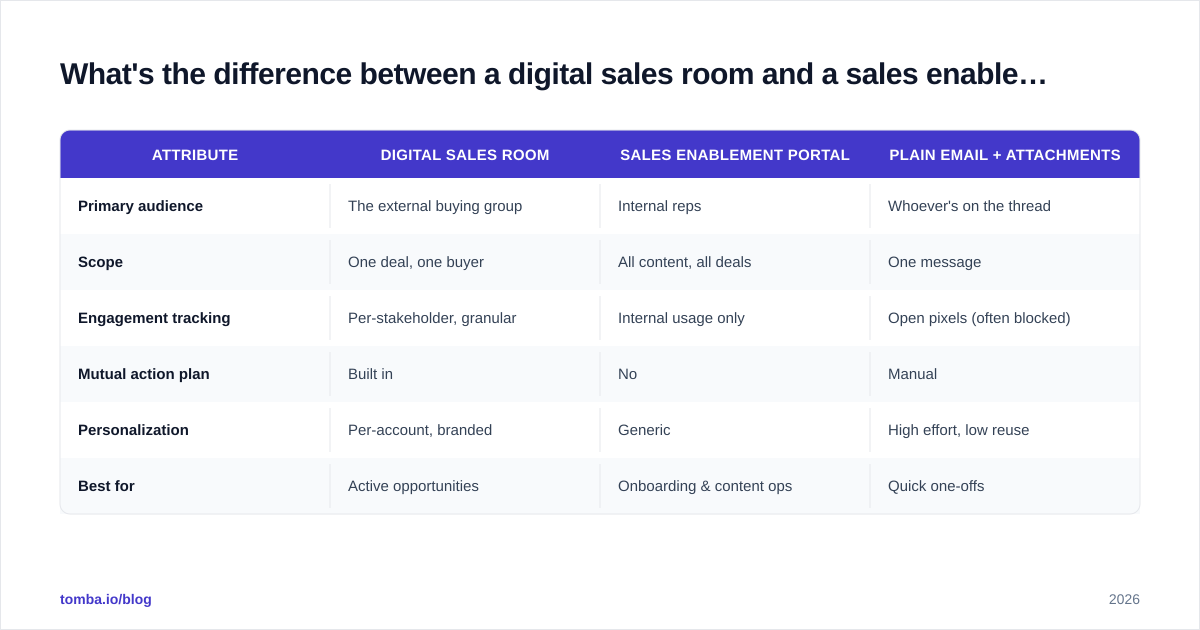This screenshot has width=1200, height=630.
Task: Click the cell Onboarding & content ops
Action: 705,486
